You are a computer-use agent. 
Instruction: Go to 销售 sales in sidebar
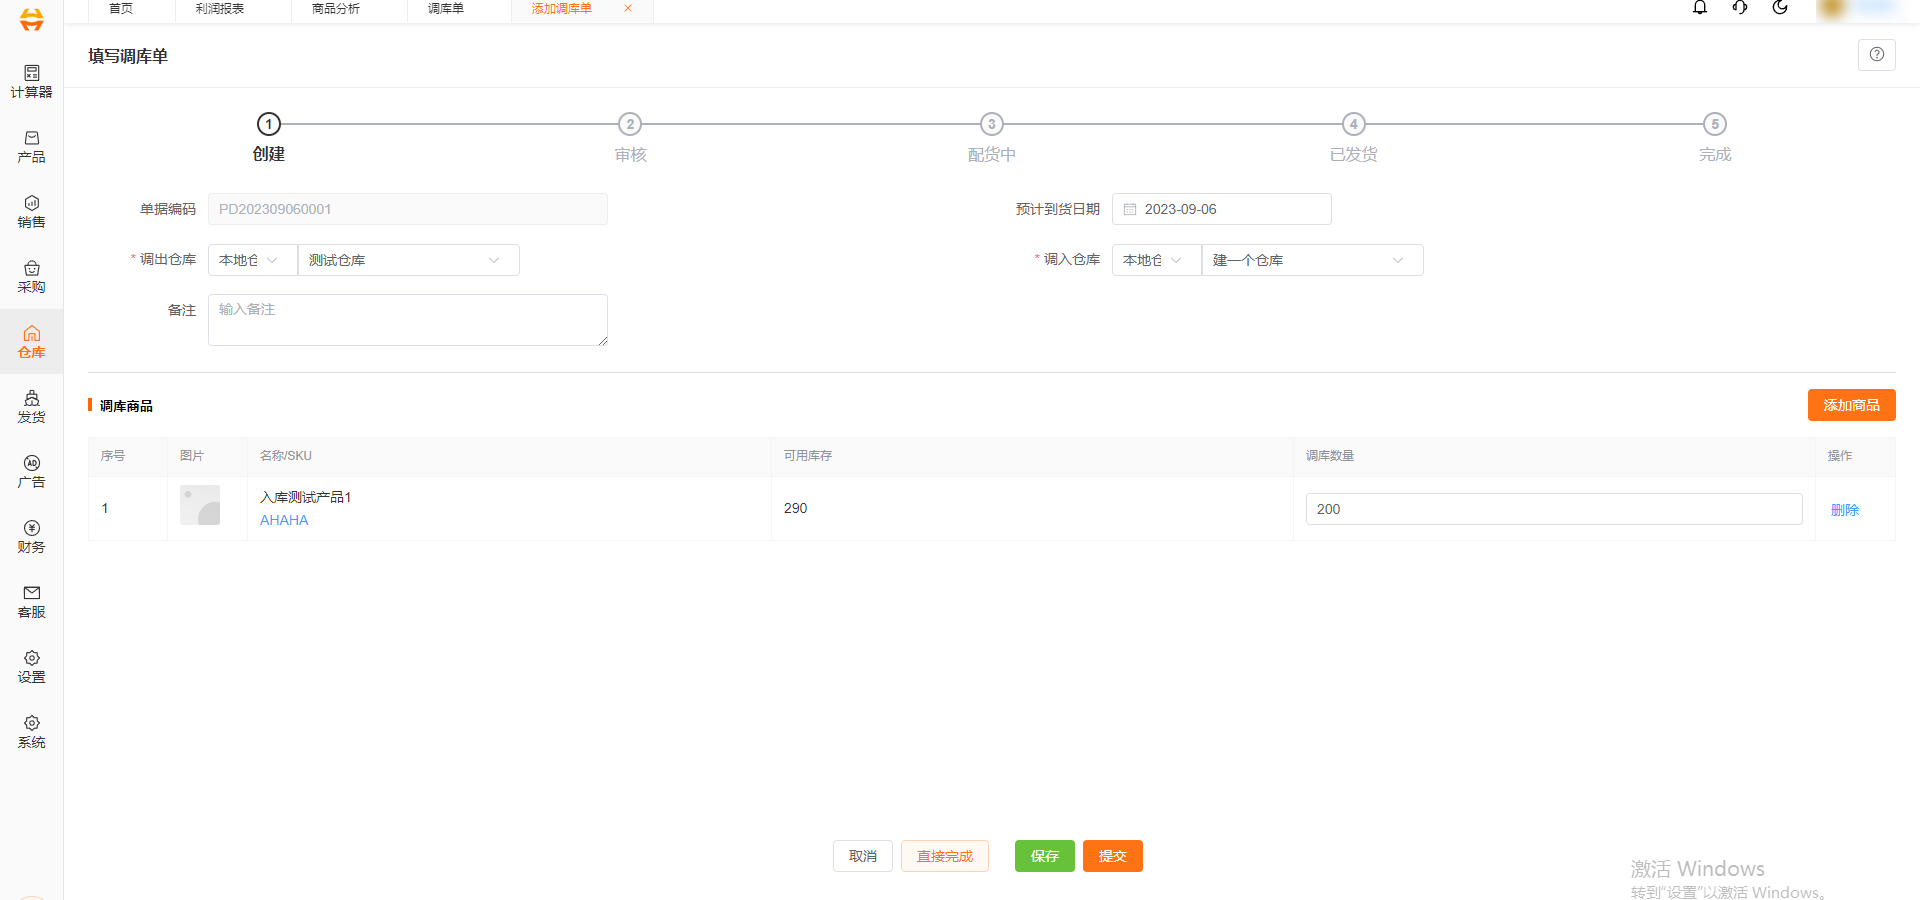click(31, 211)
